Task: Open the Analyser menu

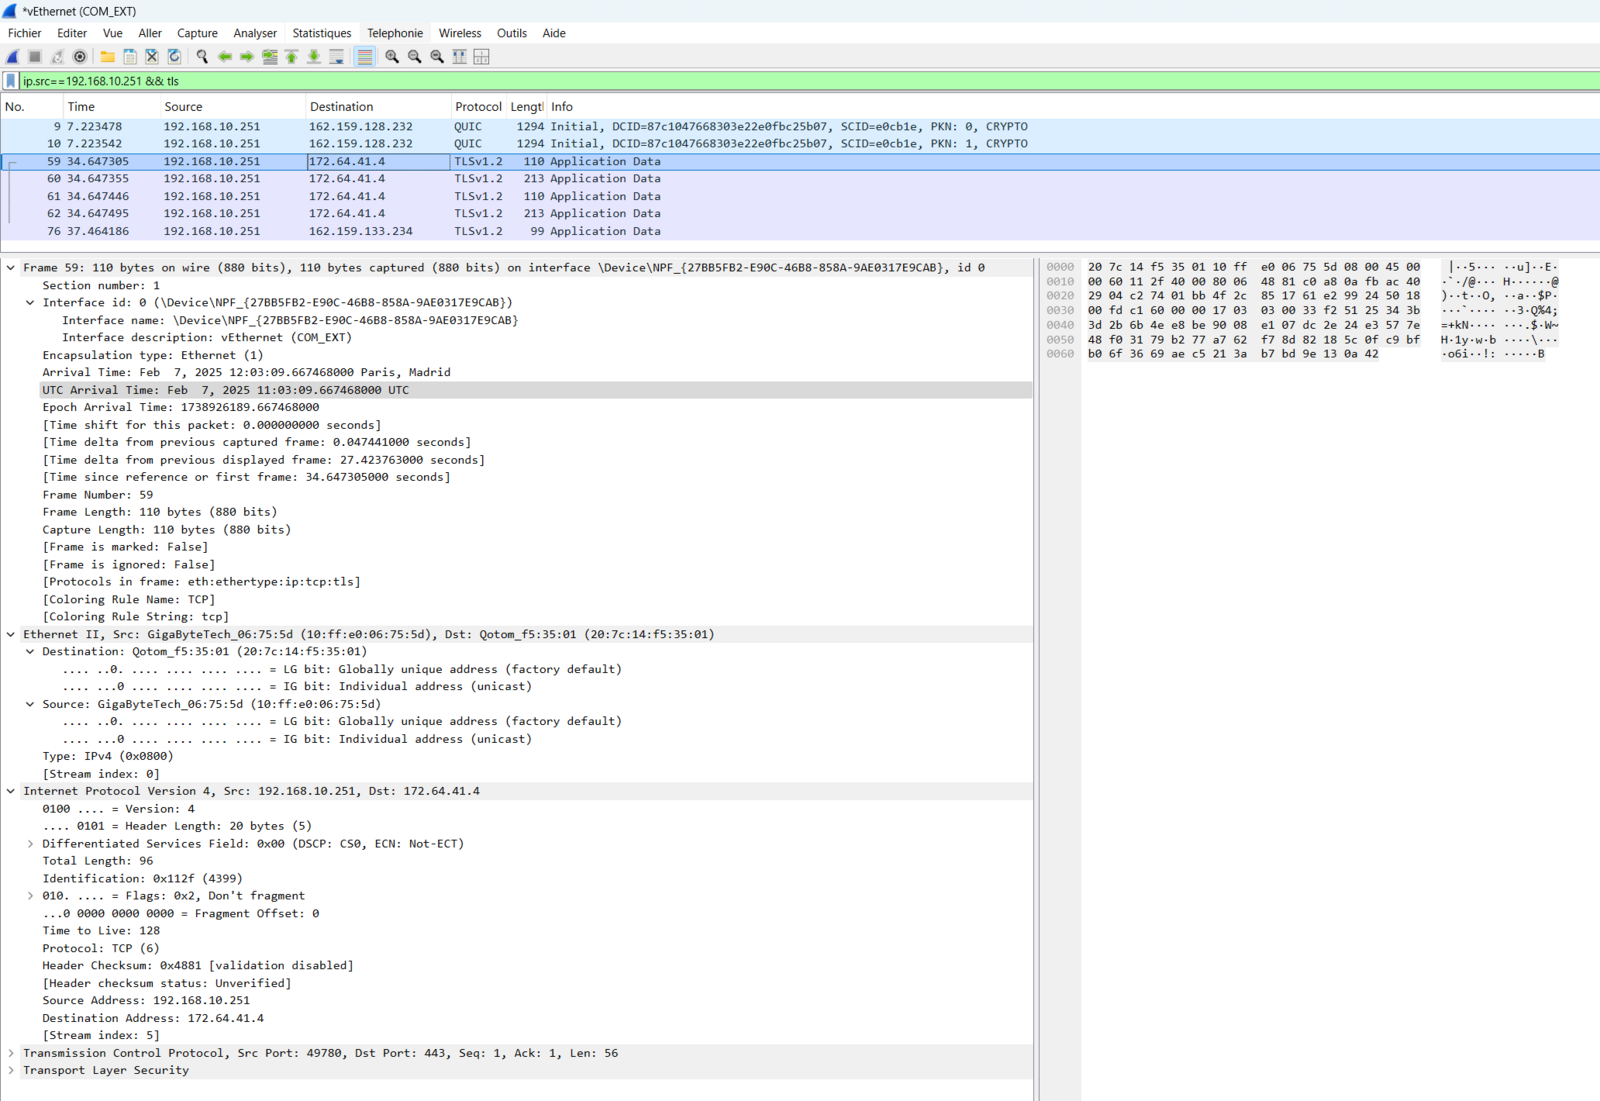Action: pyautogui.click(x=255, y=33)
